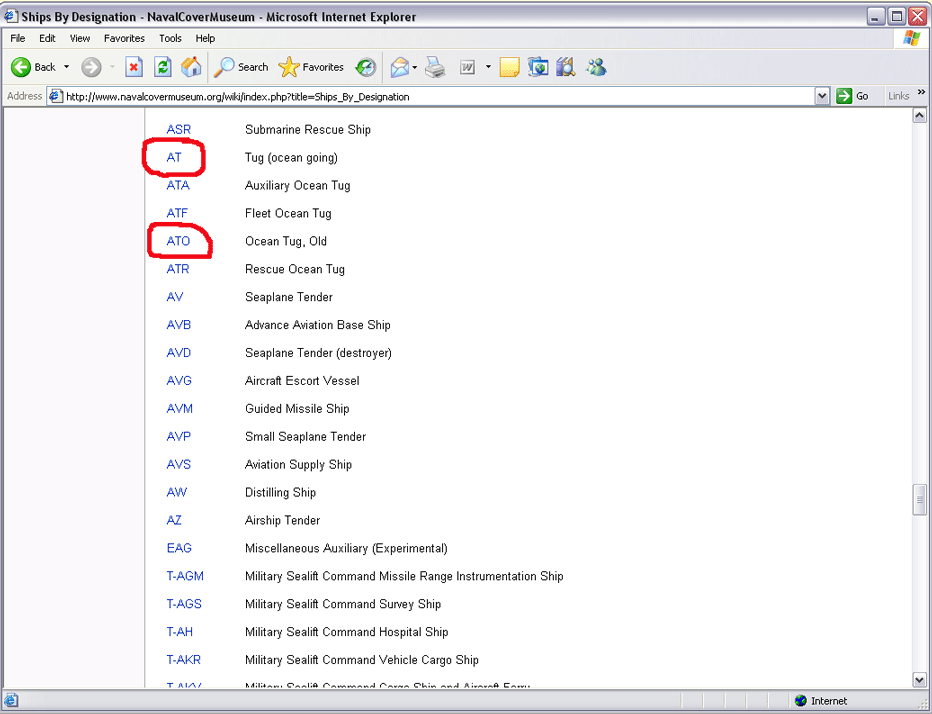The width and height of the screenshot is (932, 714).
Task: Open the View menu
Action: click(80, 38)
